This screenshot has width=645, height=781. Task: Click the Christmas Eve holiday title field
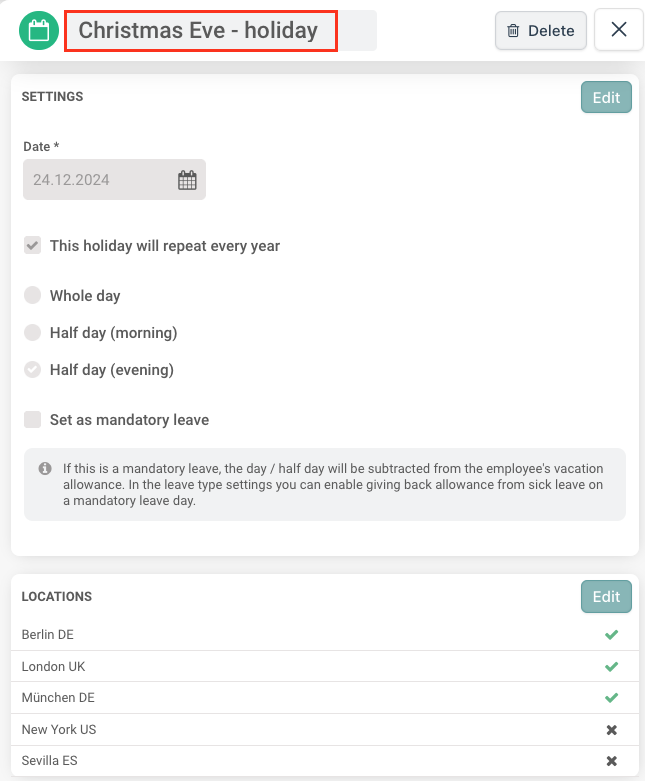(x=200, y=31)
